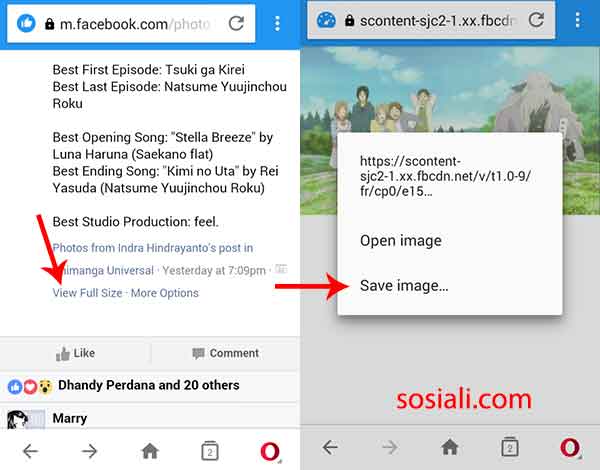Open tabs switcher in left browser

[x=210, y=451]
